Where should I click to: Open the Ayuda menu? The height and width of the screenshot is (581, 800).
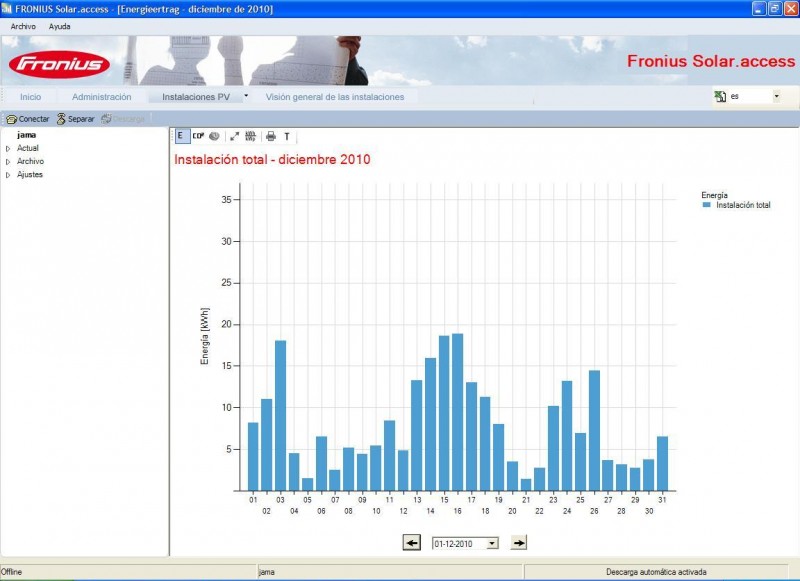(x=60, y=27)
